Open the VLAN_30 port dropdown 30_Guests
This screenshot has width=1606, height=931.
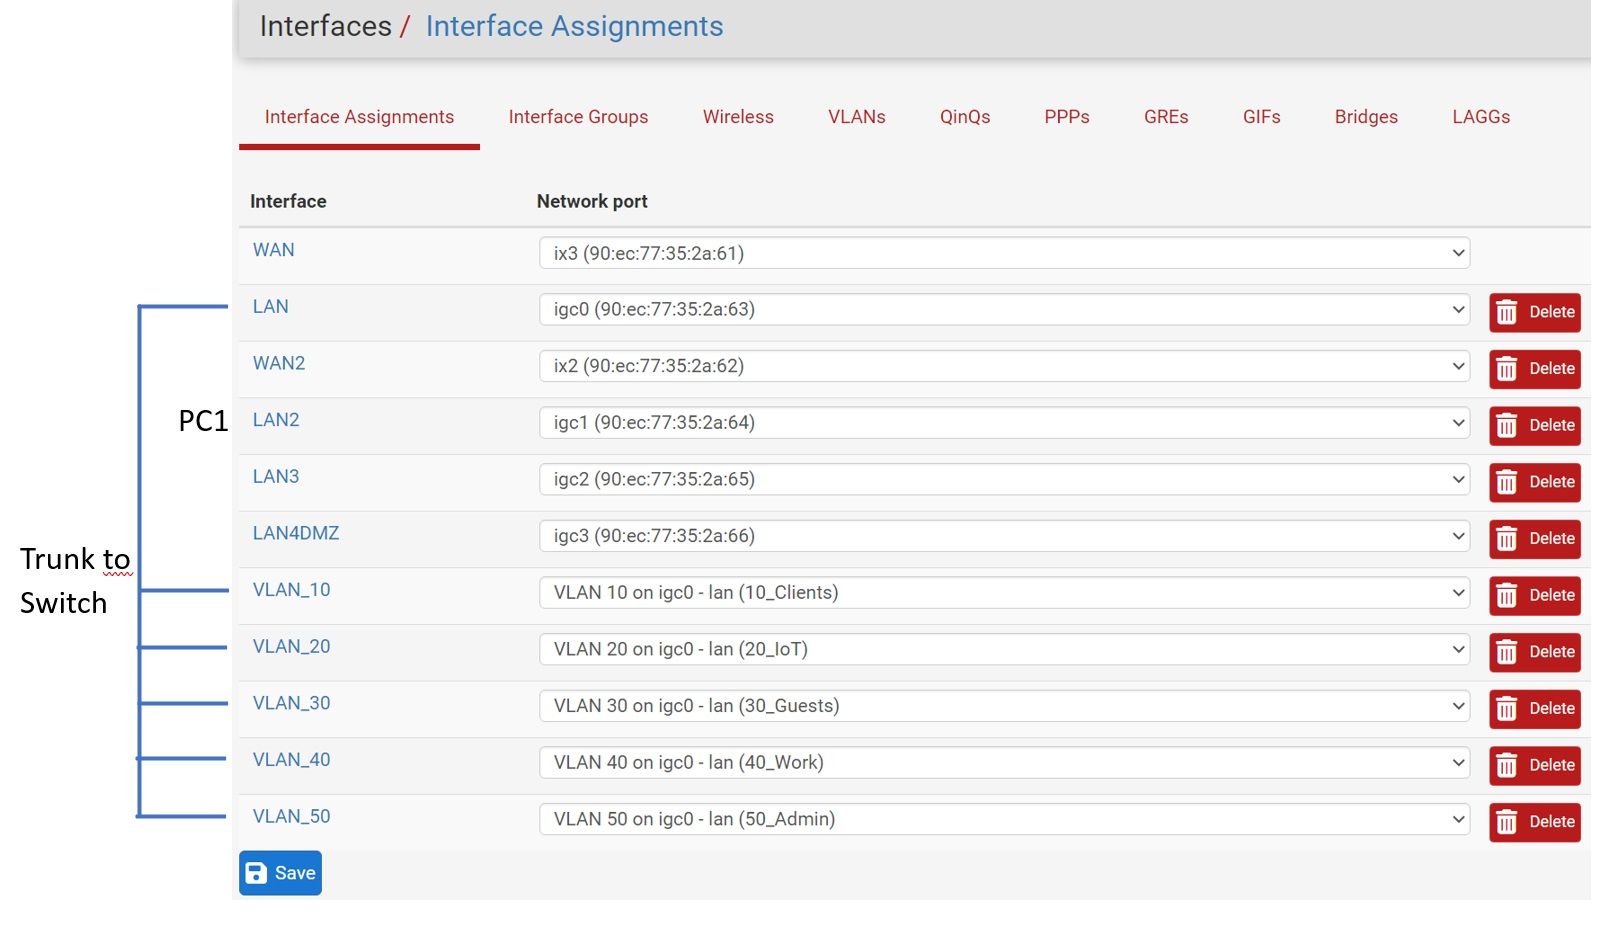pos(1004,706)
